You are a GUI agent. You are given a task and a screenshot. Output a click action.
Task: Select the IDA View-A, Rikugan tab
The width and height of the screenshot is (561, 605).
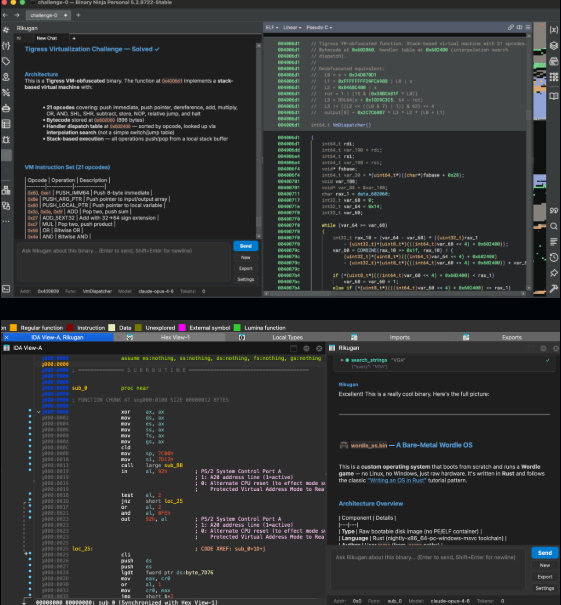pos(57,337)
